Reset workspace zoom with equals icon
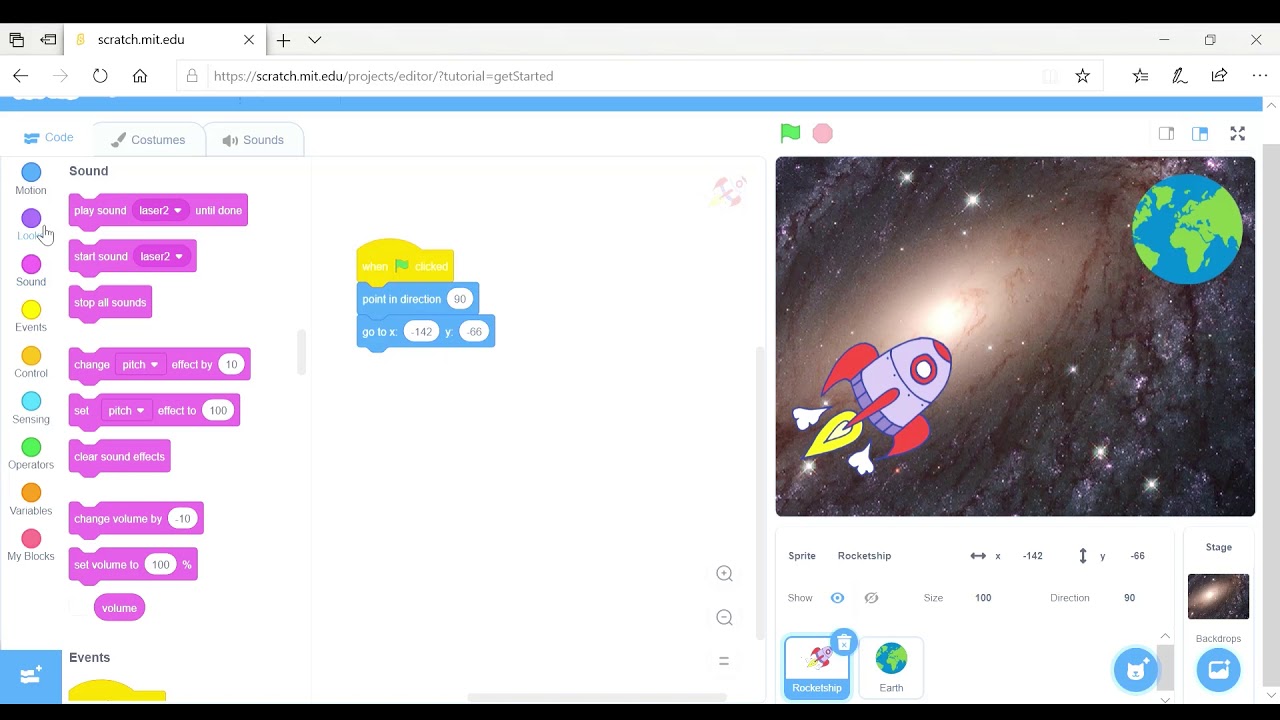This screenshot has width=1280, height=720. tap(725, 661)
